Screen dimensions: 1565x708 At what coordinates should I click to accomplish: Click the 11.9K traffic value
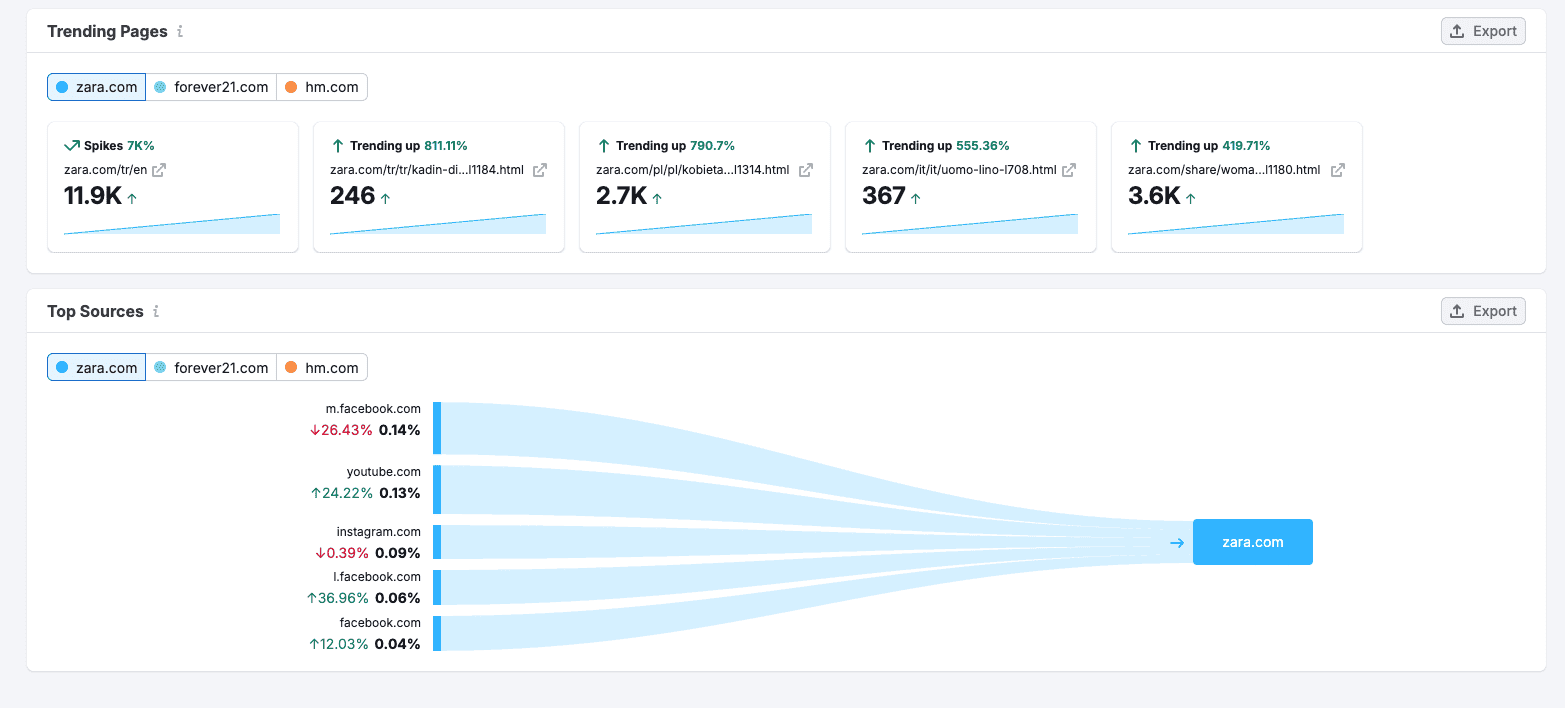93,196
